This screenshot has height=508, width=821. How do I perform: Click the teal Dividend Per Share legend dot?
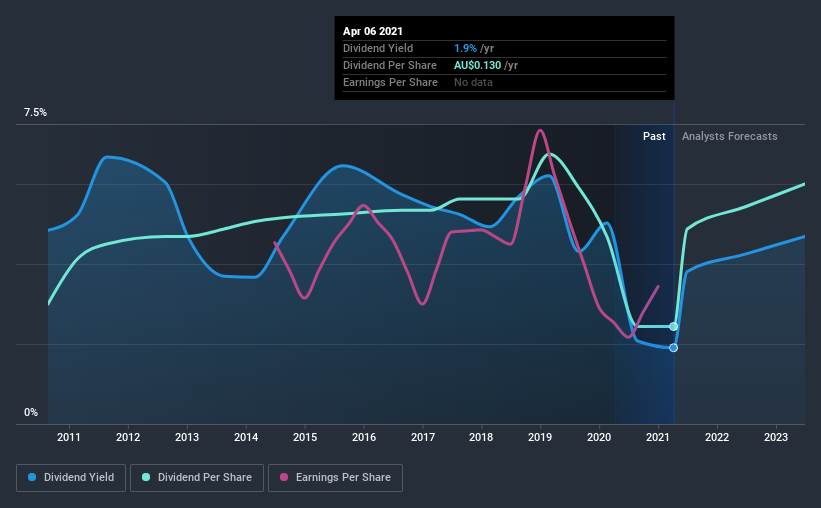146,477
